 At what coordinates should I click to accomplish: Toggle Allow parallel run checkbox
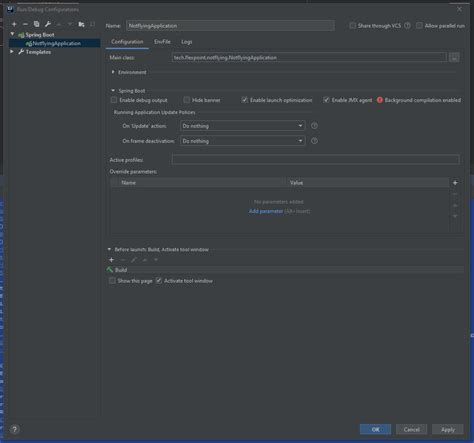pyautogui.click(x=419, y=26)
